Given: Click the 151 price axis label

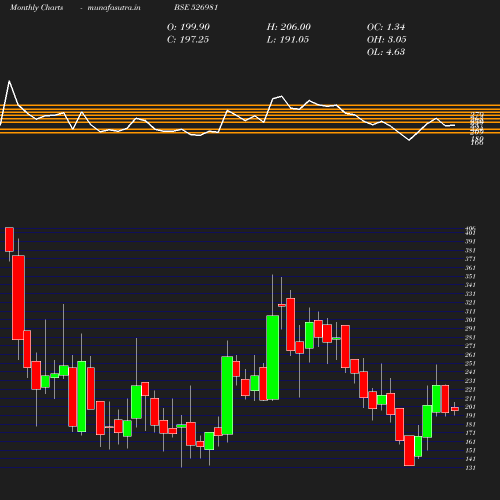Looking at the screenshot, I should tap(470, 450).
